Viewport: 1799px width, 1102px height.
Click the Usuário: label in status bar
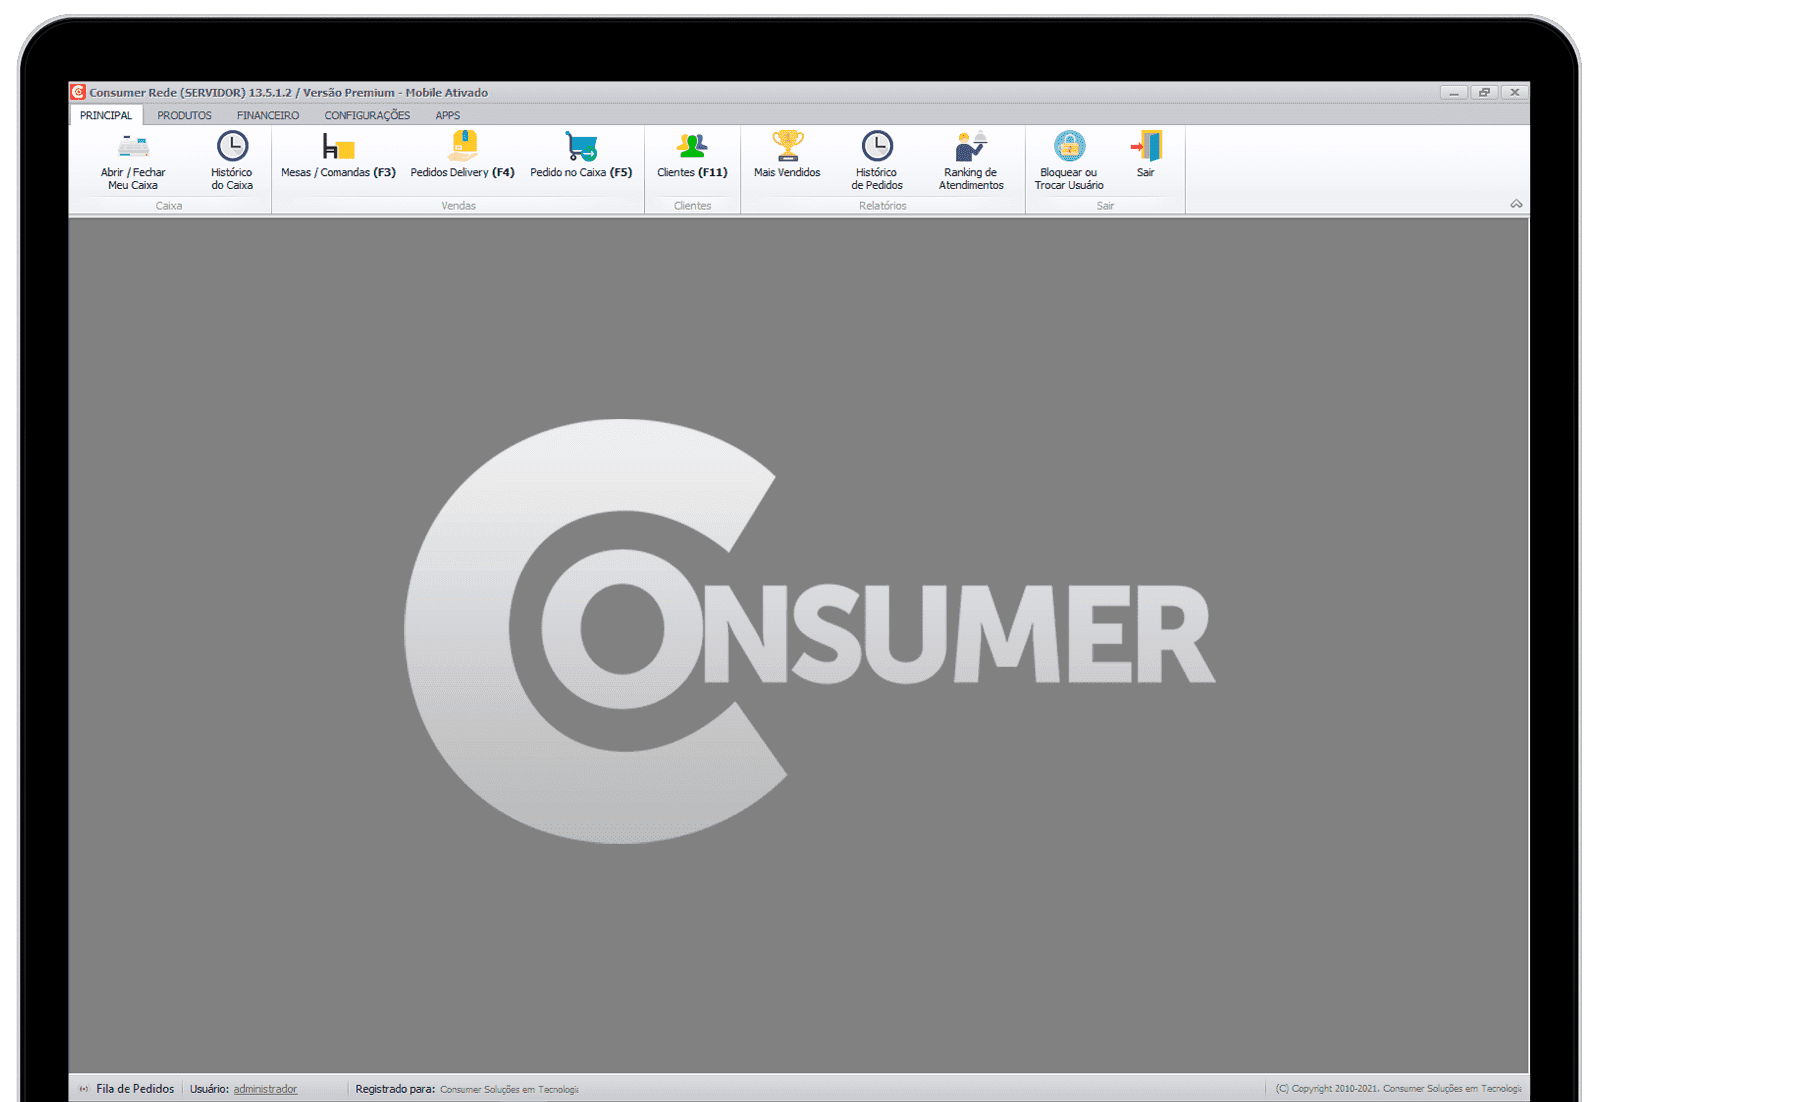point(209,1089)
